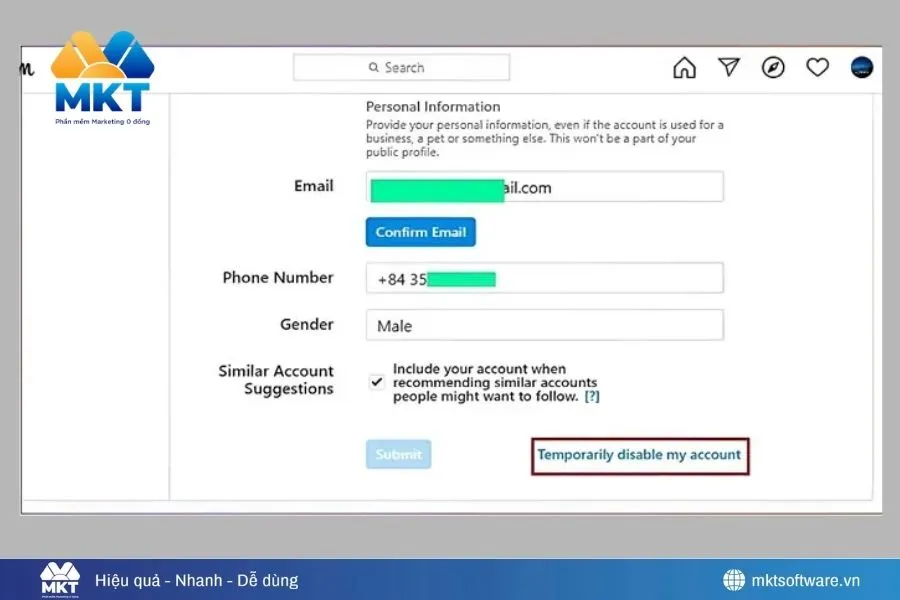Click the Confirm Email button
The width and height of the screenshot is (900, 600).
(420, 232)
